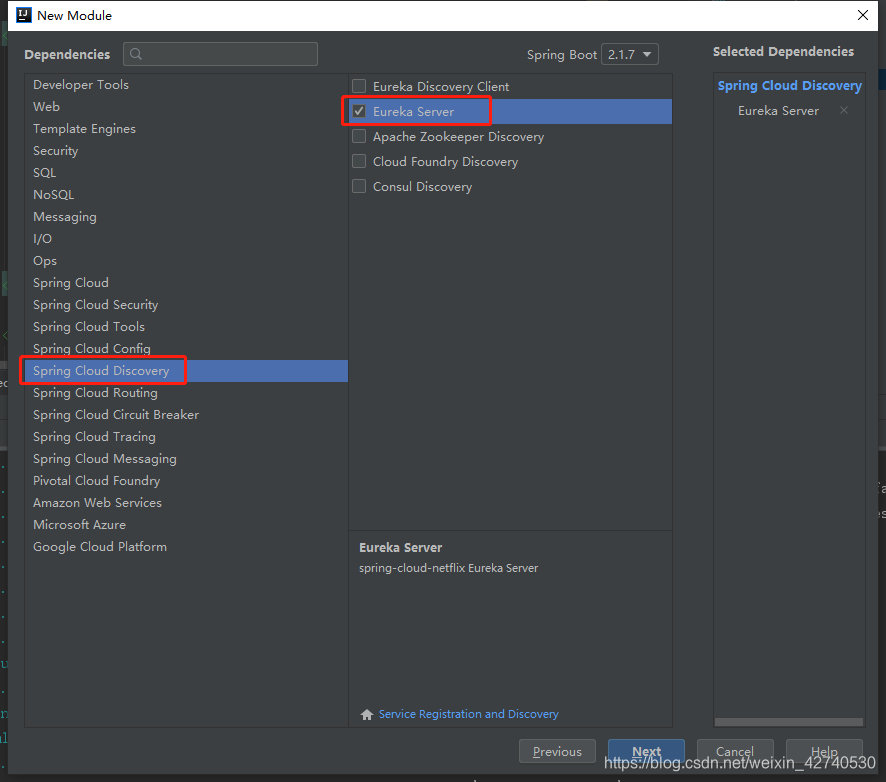Uncheck the Eureka Server checkbox

[x=359, y=111]
